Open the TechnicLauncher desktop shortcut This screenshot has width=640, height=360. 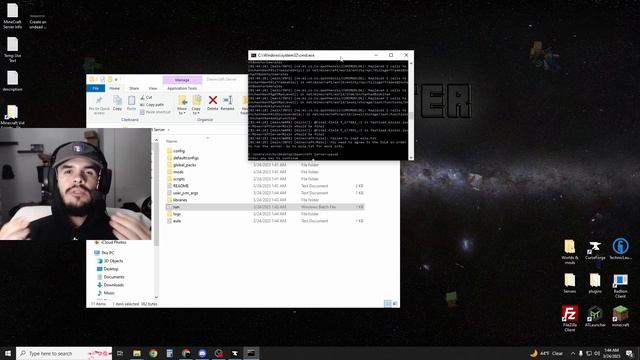tap(620, 249)
